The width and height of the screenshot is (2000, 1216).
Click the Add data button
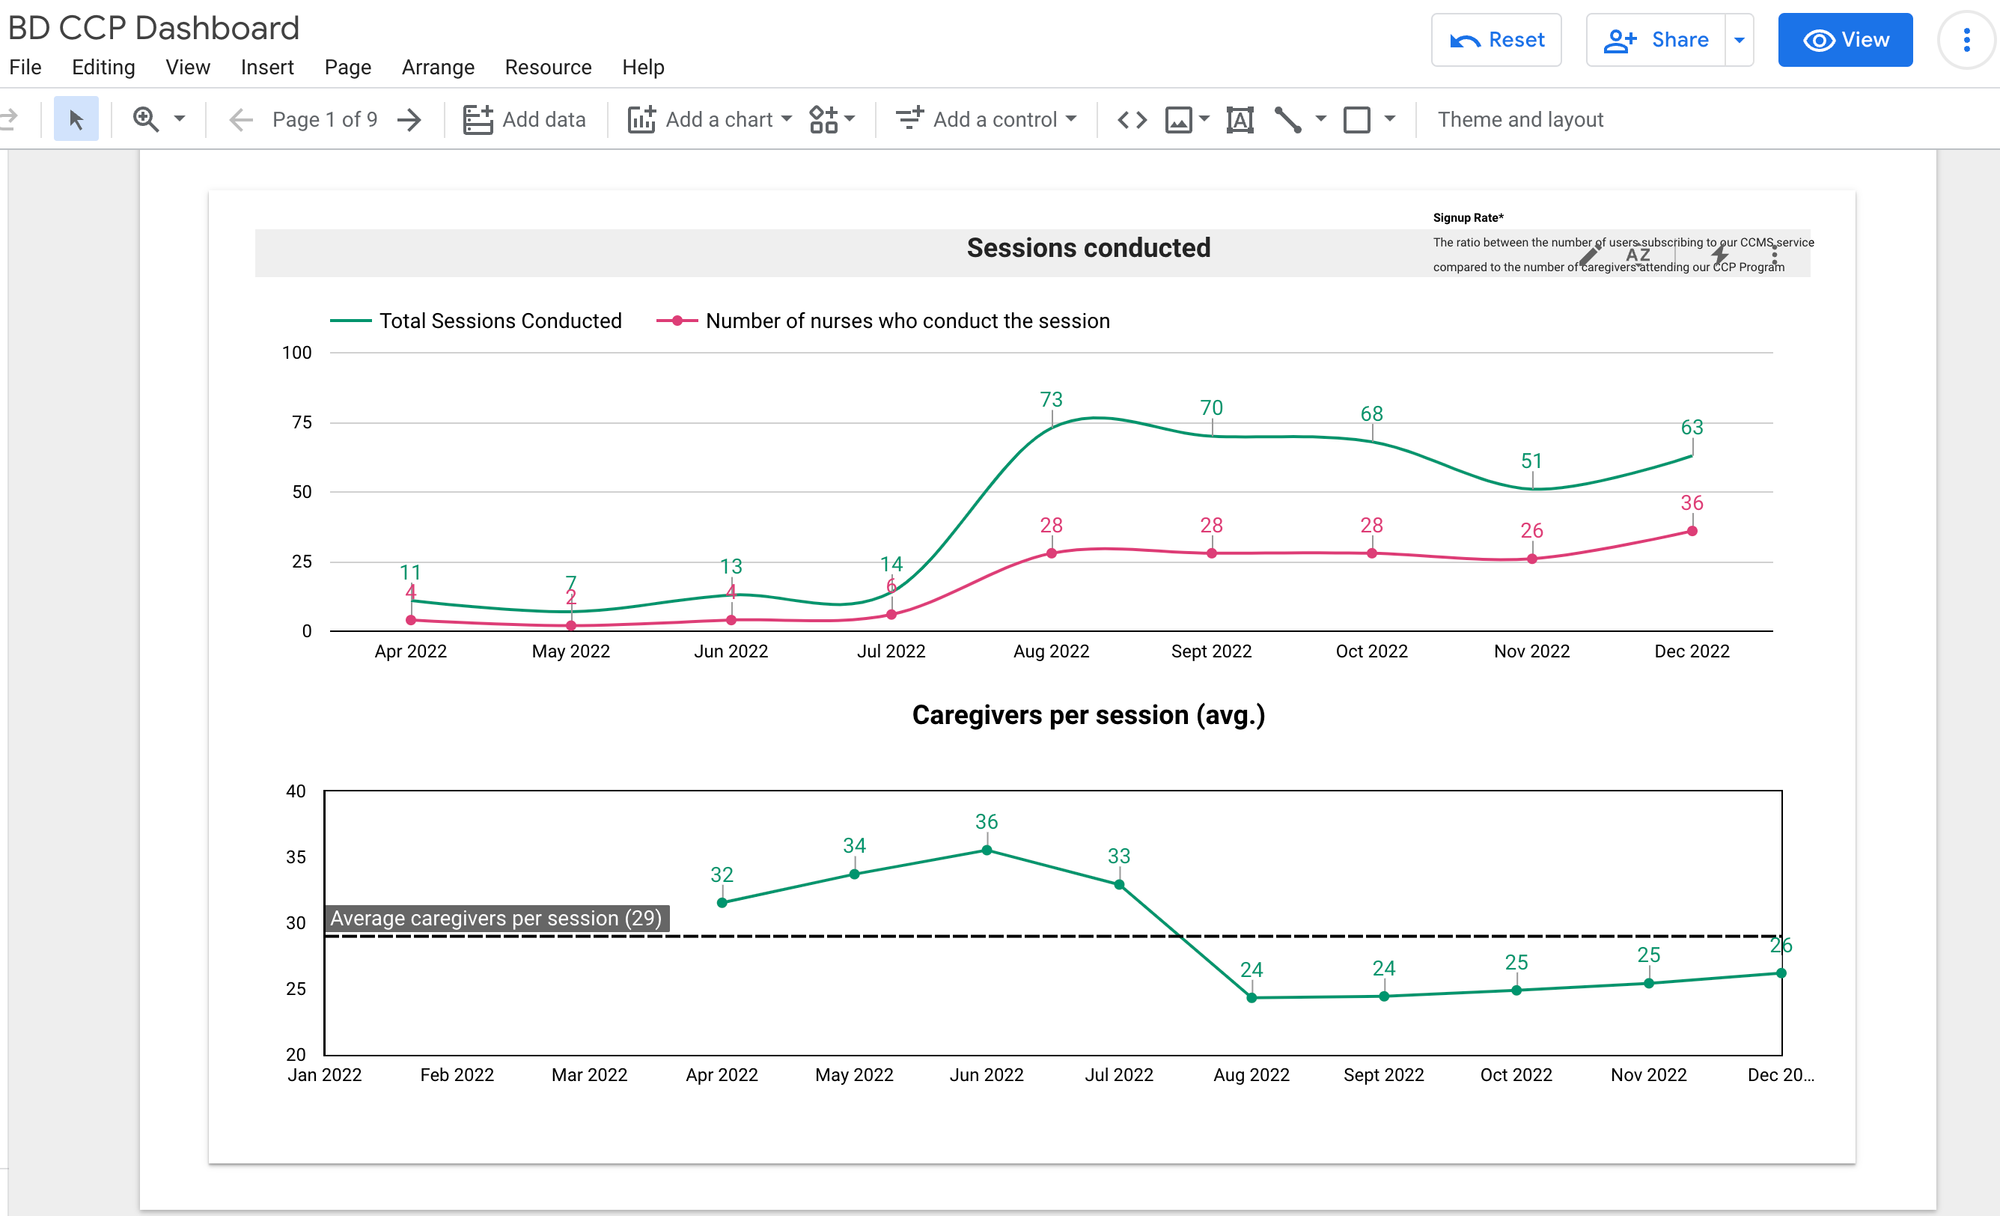(x=525, y=120)
